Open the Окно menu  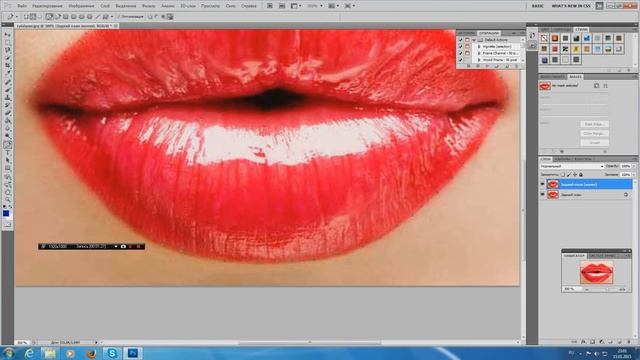point(231,6)
